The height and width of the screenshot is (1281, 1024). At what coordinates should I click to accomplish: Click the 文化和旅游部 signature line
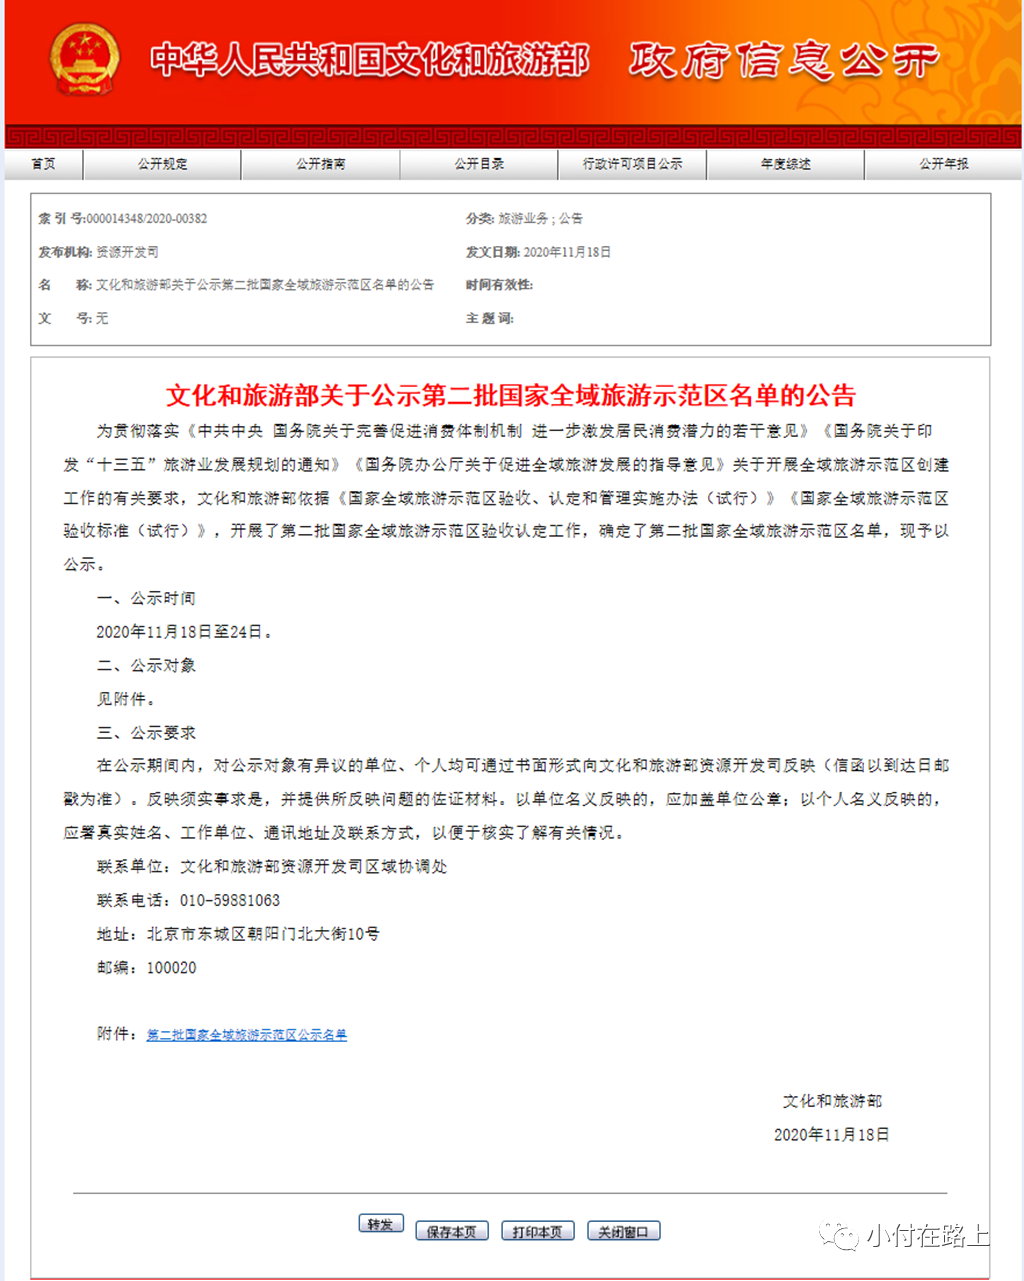(x=832, y=1101)
